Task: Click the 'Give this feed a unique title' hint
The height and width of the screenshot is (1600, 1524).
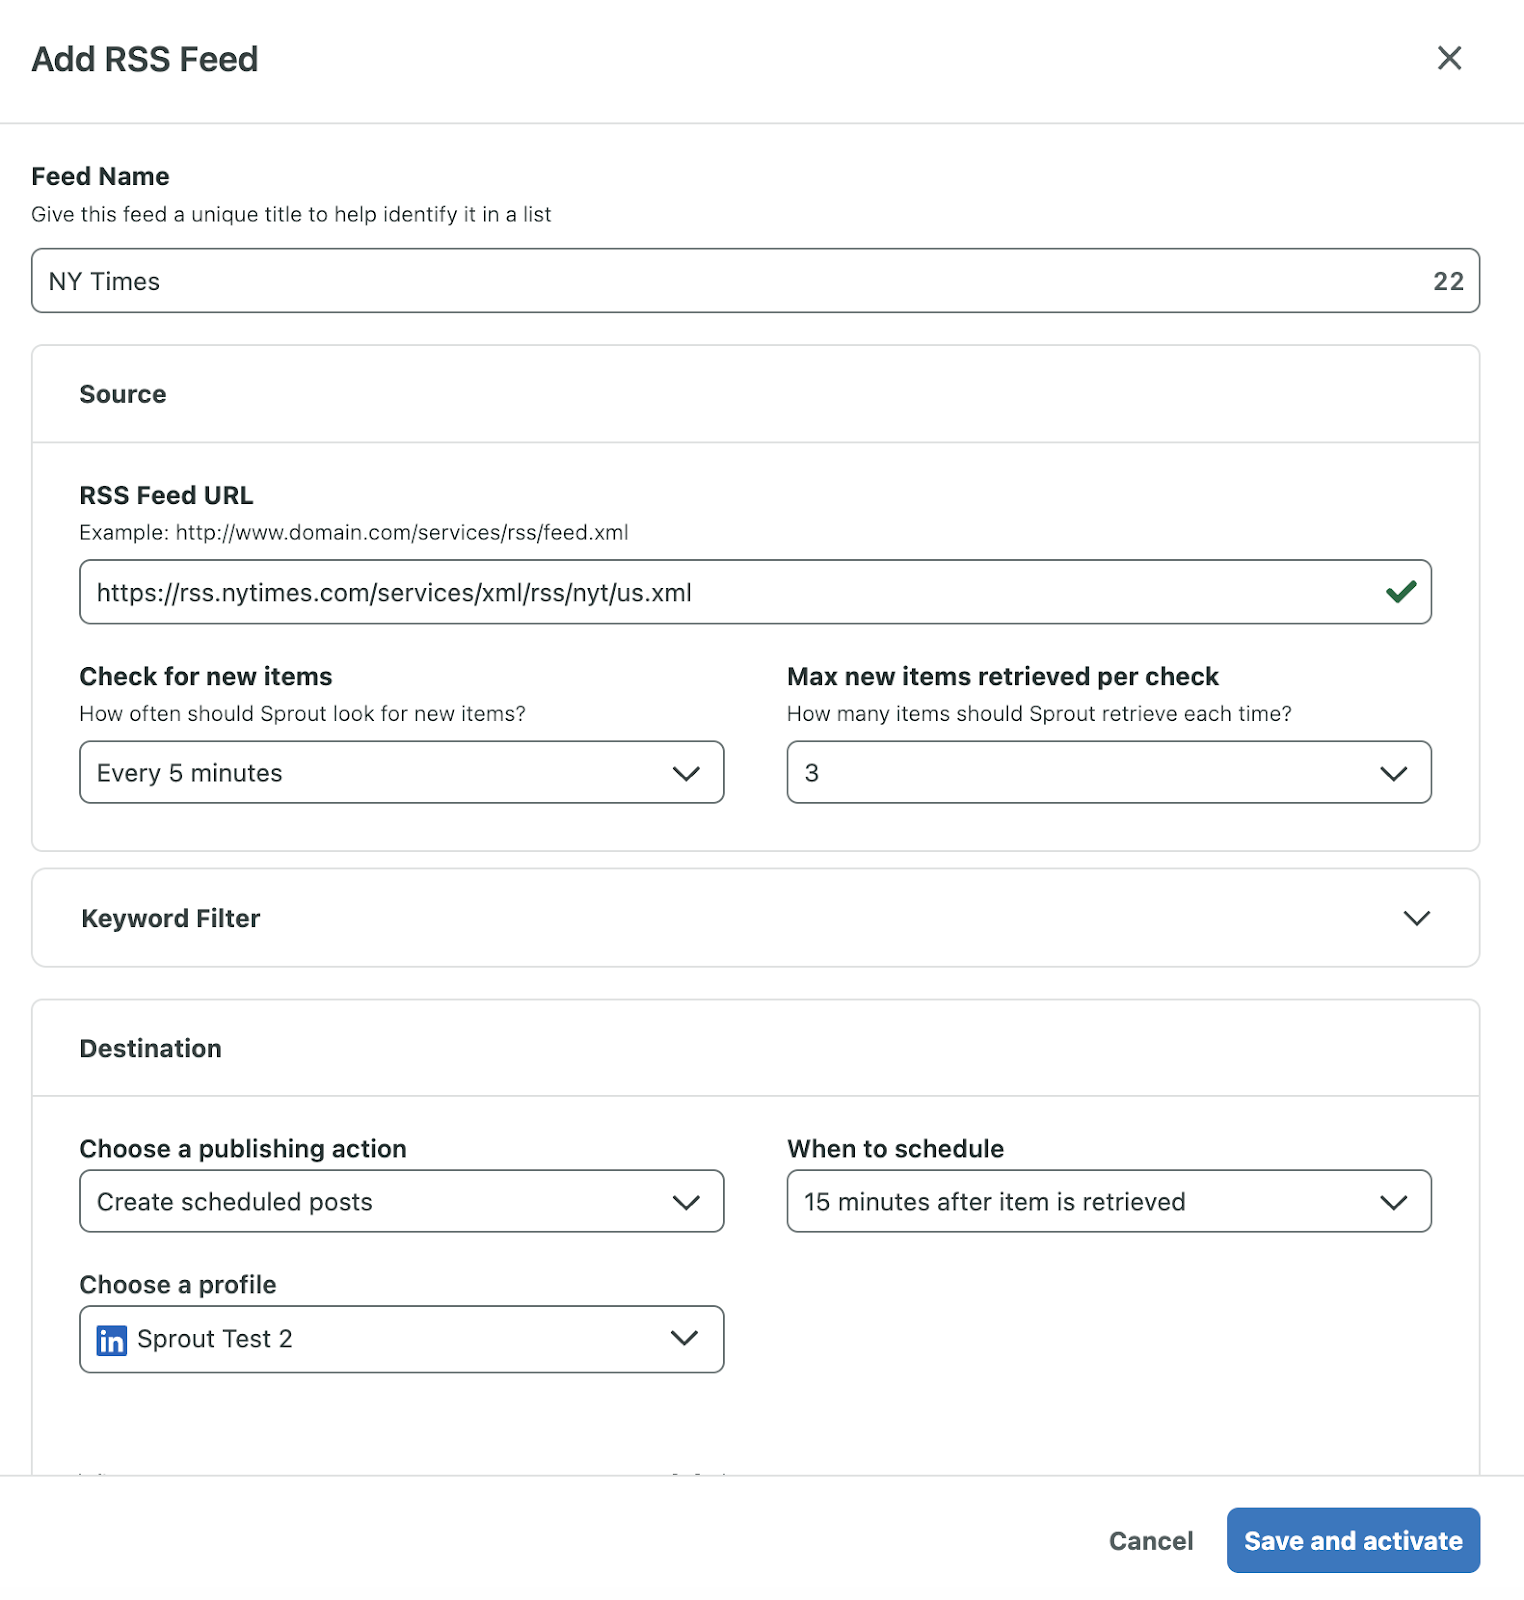Action: [291, 214]
